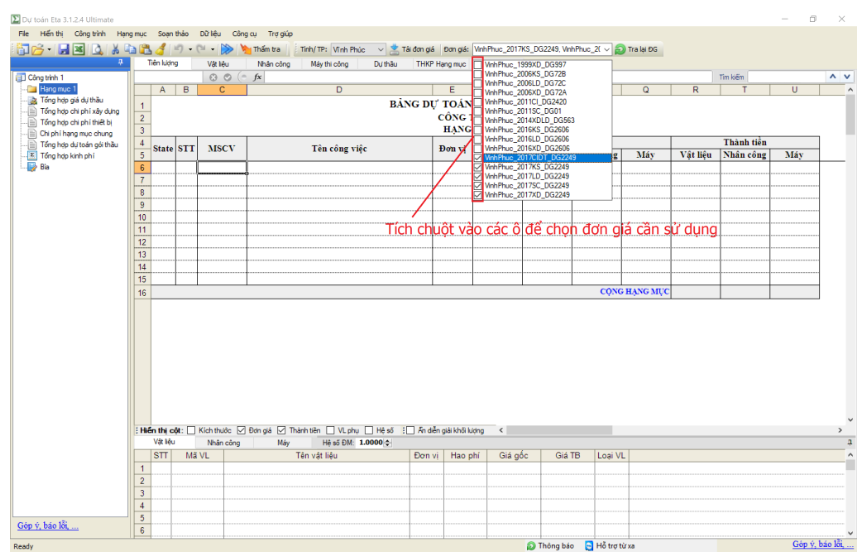
Task: Collapse the Đơn giá combo box arrow
Action: click(606, 49)
